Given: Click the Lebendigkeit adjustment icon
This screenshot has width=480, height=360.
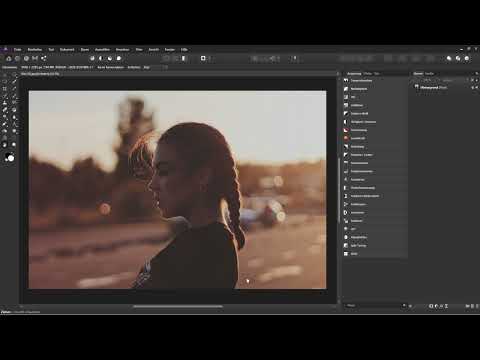Looking at the screenshot, I should tap(346, 138).
